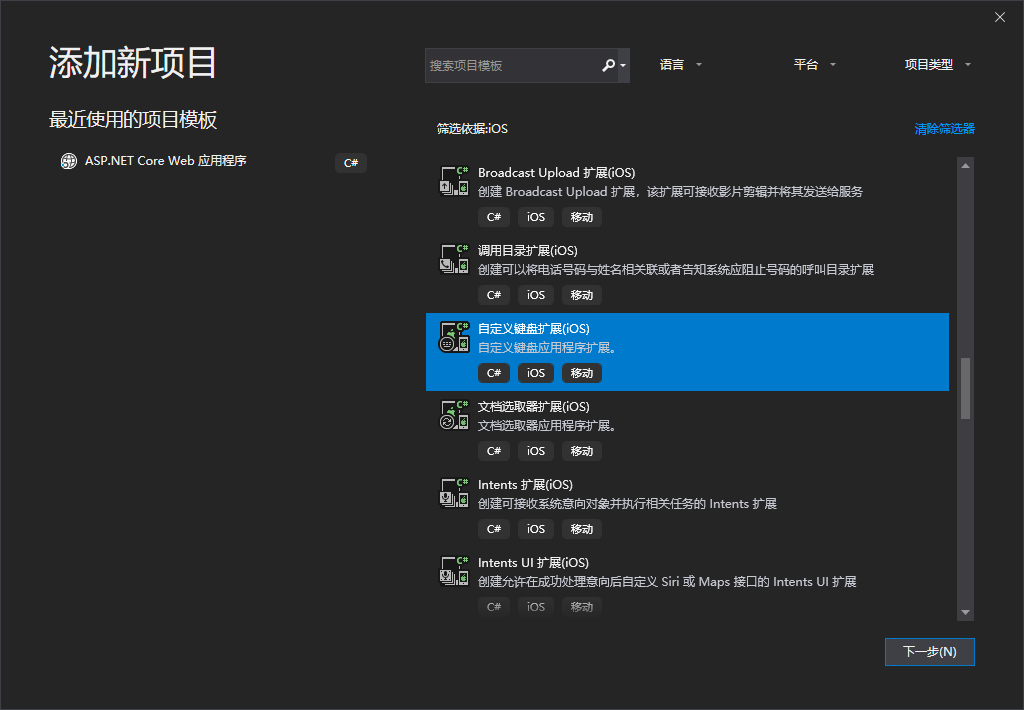This screenshot has height=710, width=1024.
Task: Open the 平台 dropdown
Action: pyautogui.click(x=813, y=64)
